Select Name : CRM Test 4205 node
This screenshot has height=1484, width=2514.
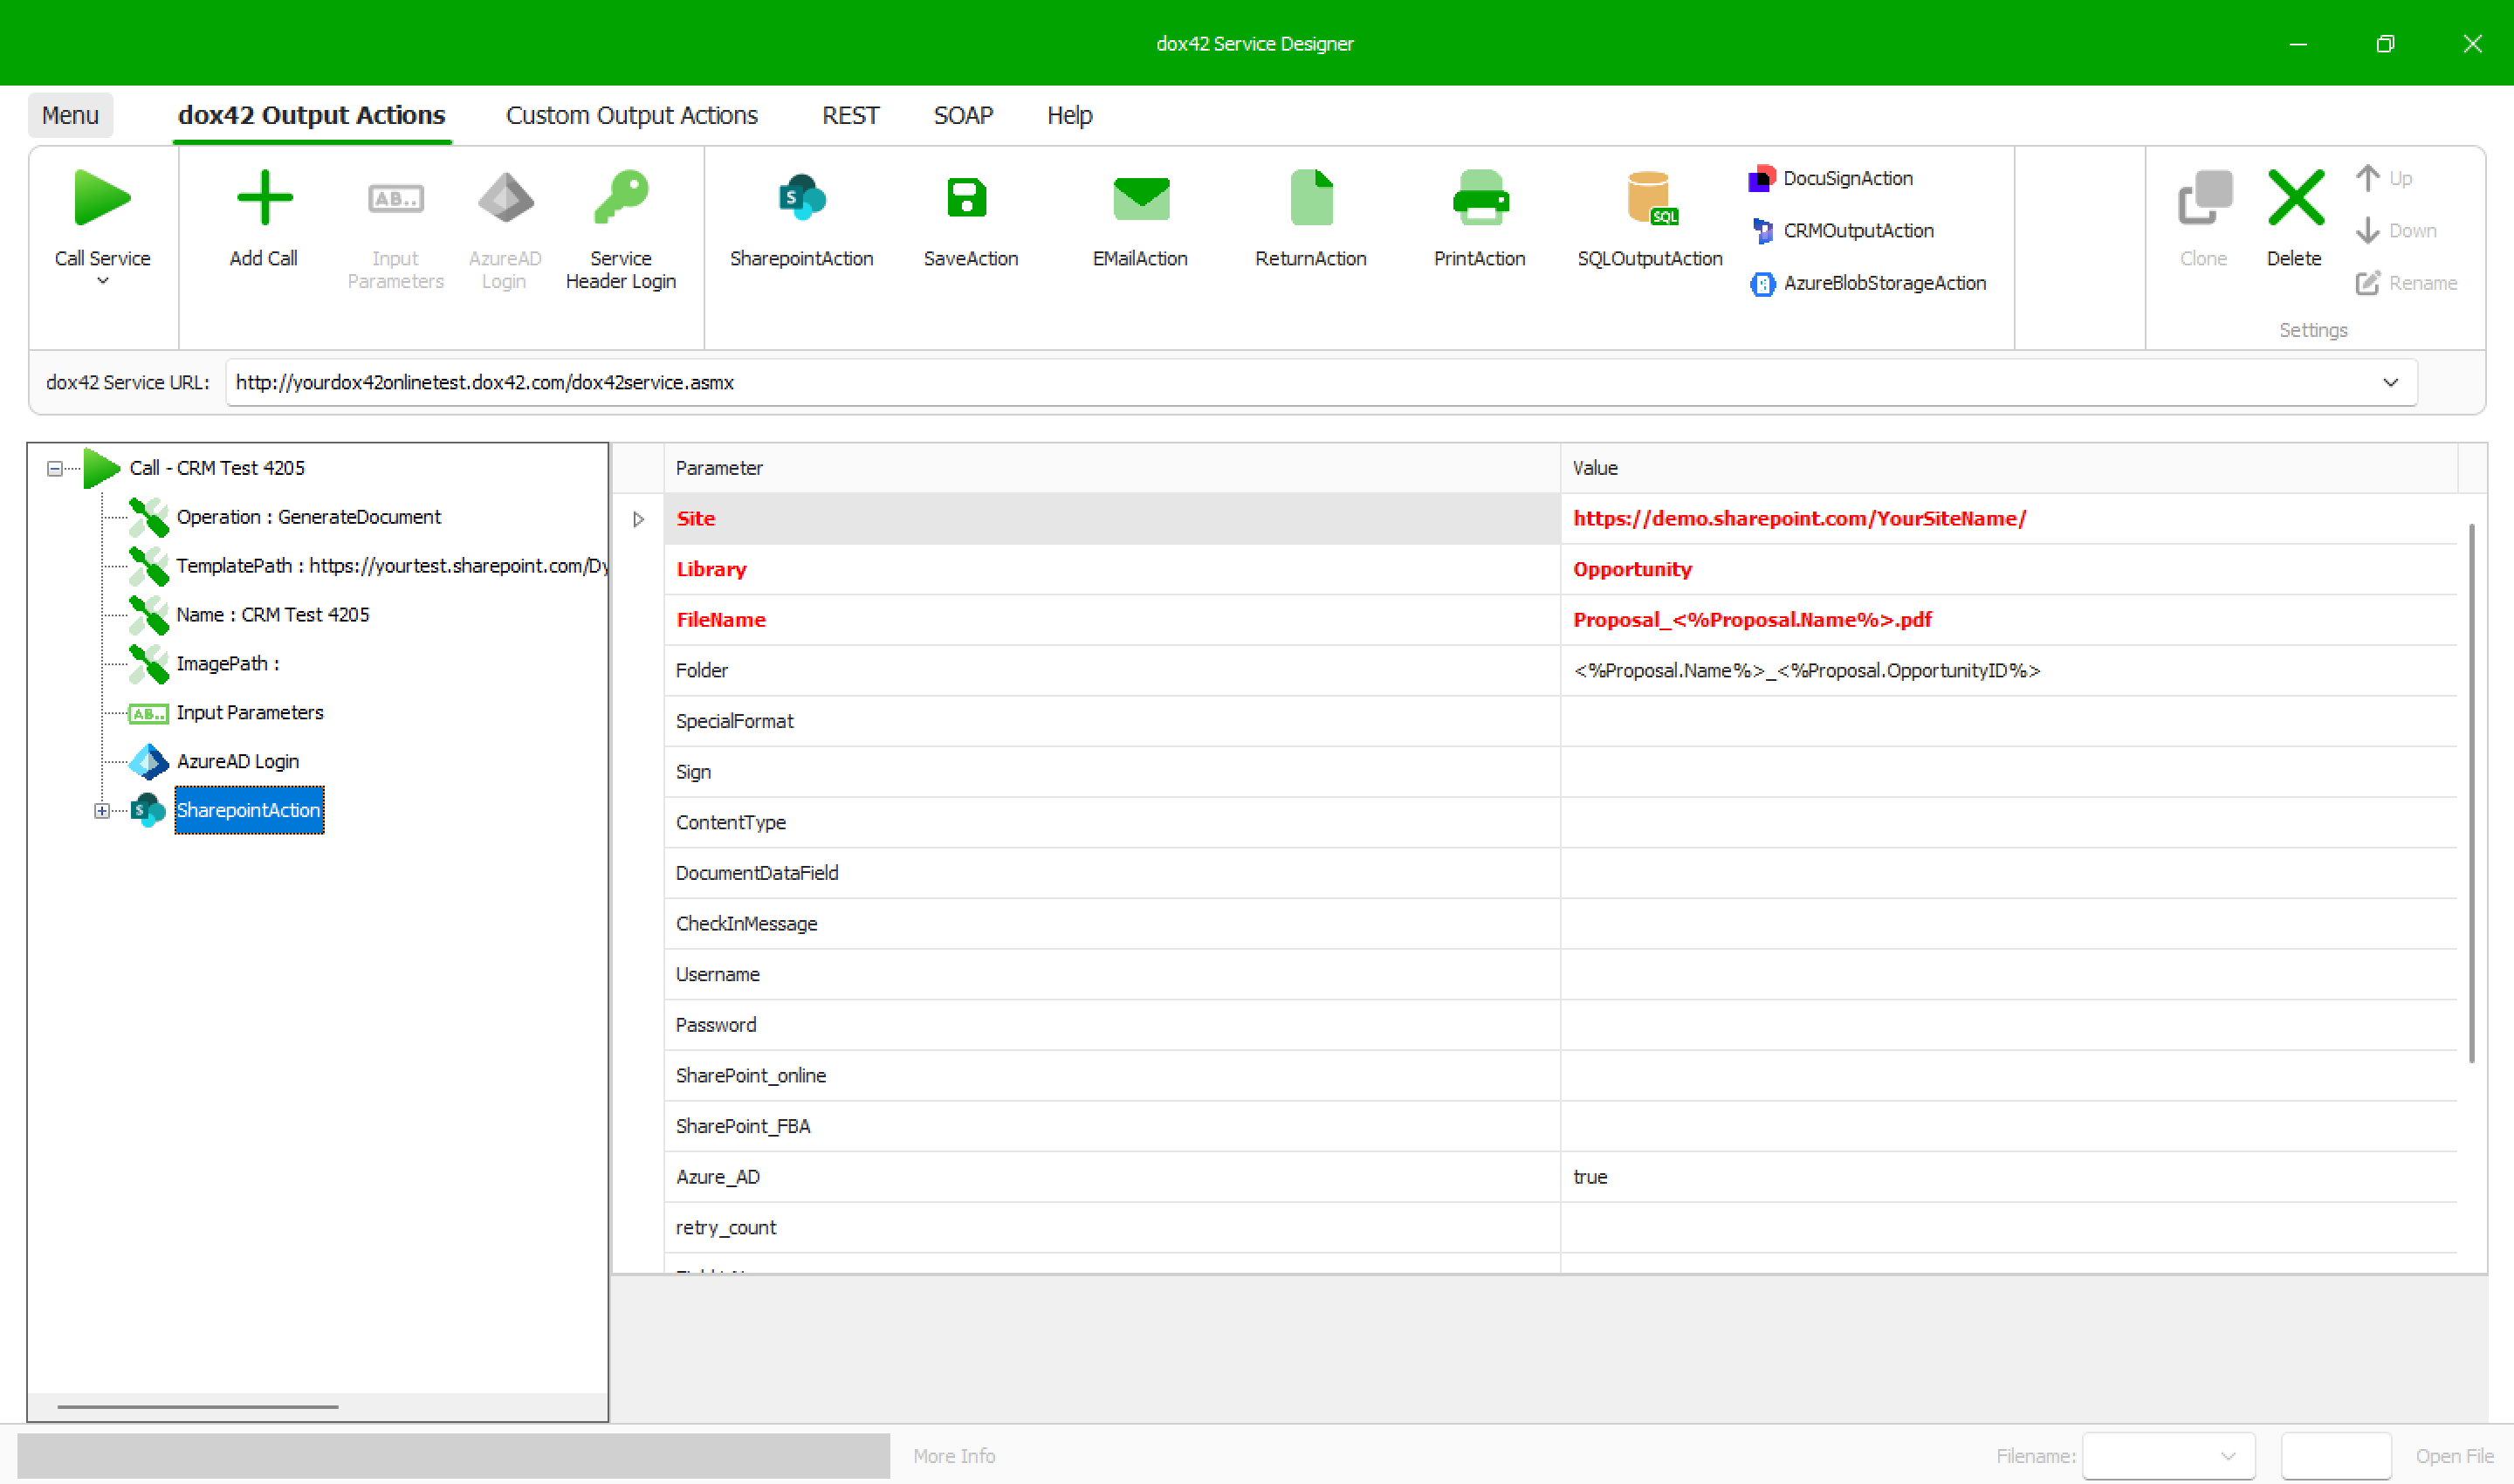[x=272, y=615]
